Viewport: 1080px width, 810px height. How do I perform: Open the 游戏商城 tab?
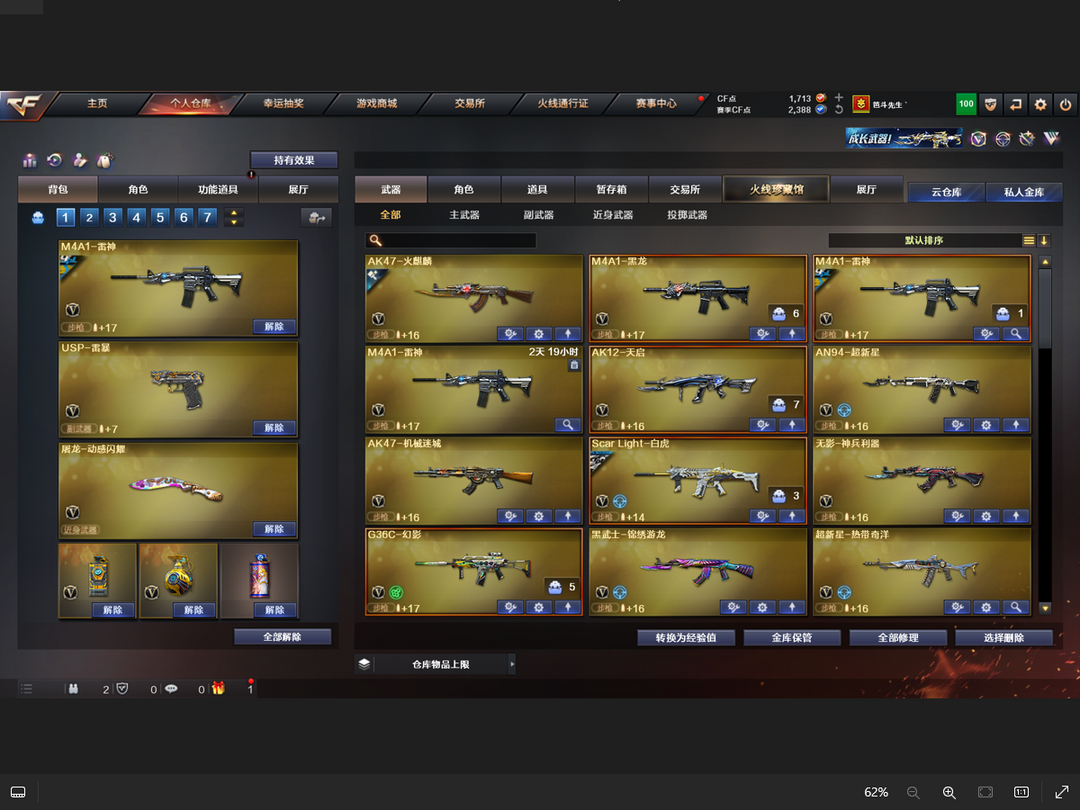pyautogui.click(x=377, y=103)
